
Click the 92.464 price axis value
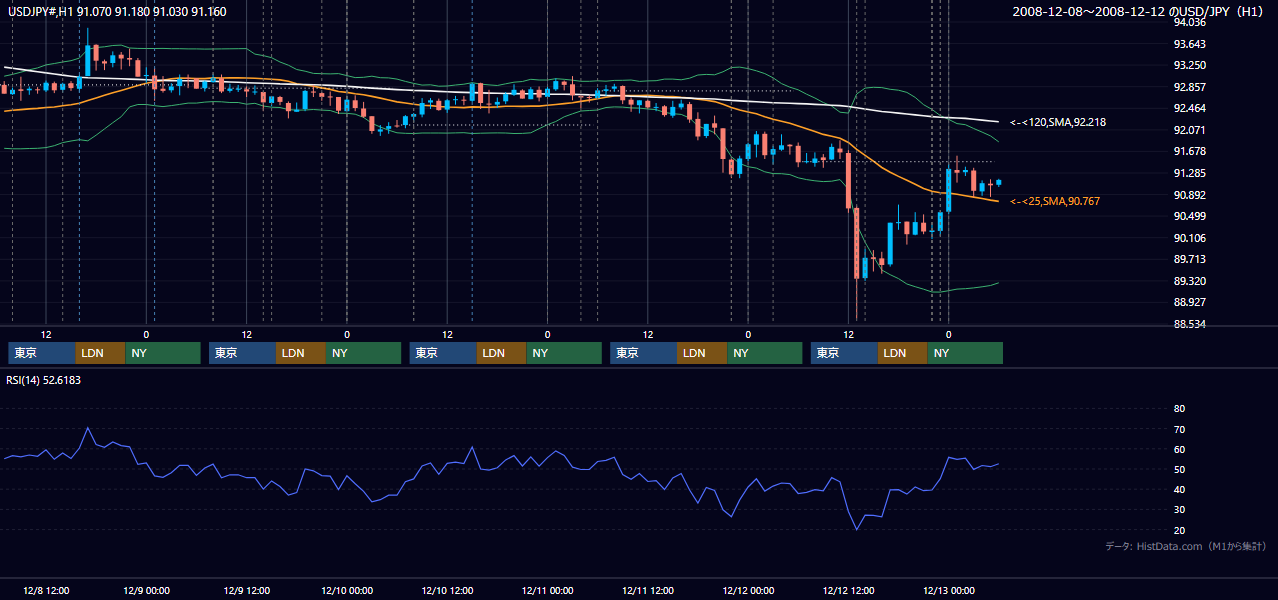[x=1190, y=108]
